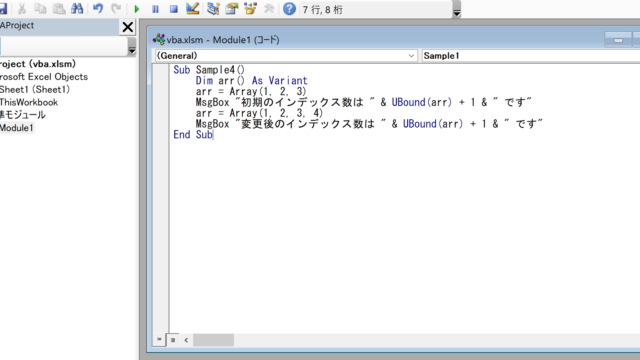Toggle Design Mode icon in toolbar
Image resolution: width=640 pixels, height=360 pixels.
[x=193, y=8]
